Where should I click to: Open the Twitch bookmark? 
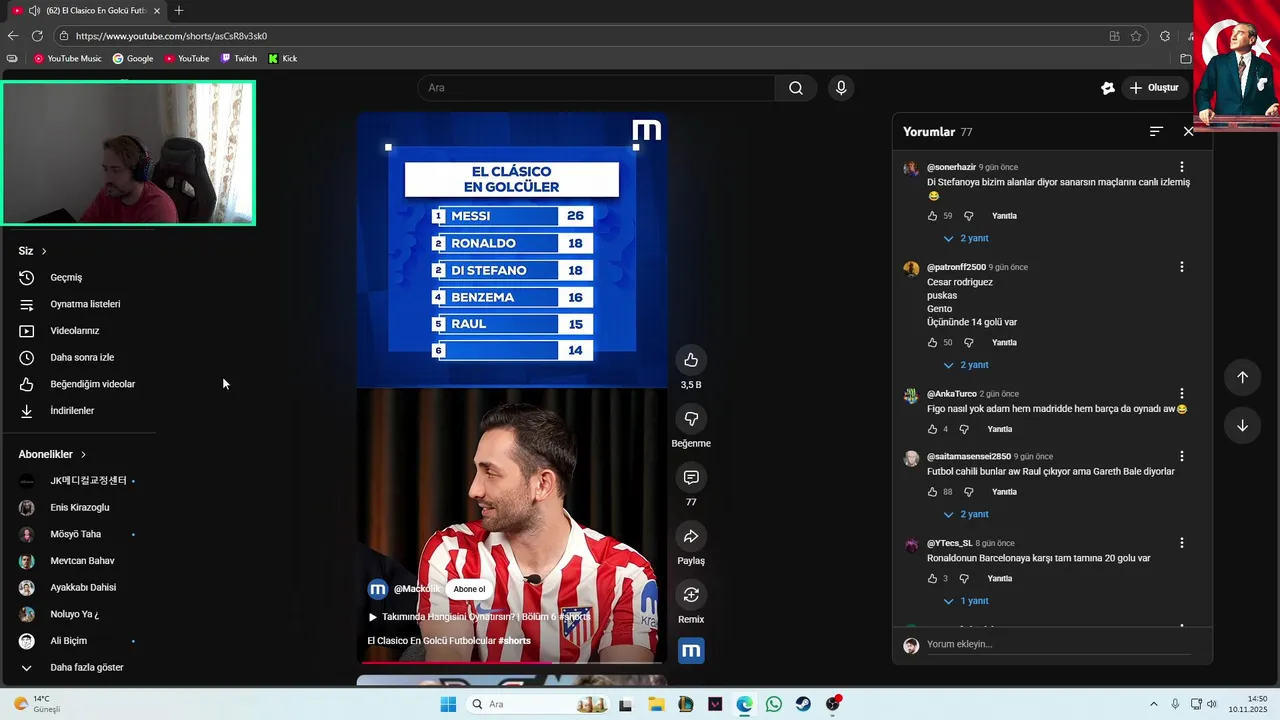click(239, 59)
